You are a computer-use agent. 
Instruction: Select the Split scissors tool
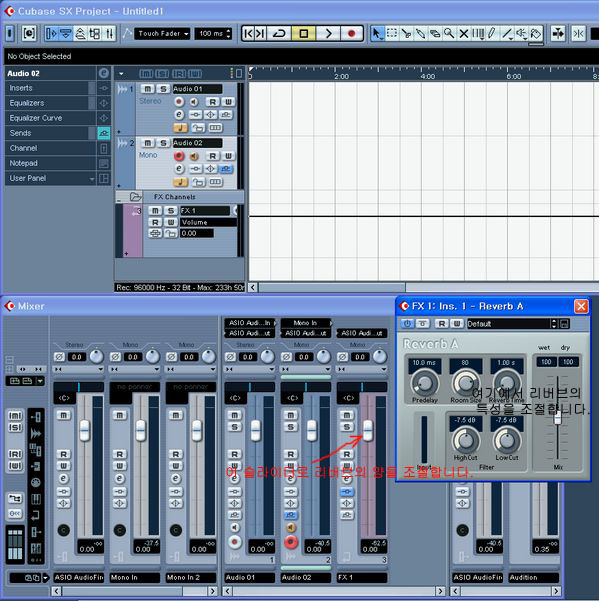(x=407, y=33)
